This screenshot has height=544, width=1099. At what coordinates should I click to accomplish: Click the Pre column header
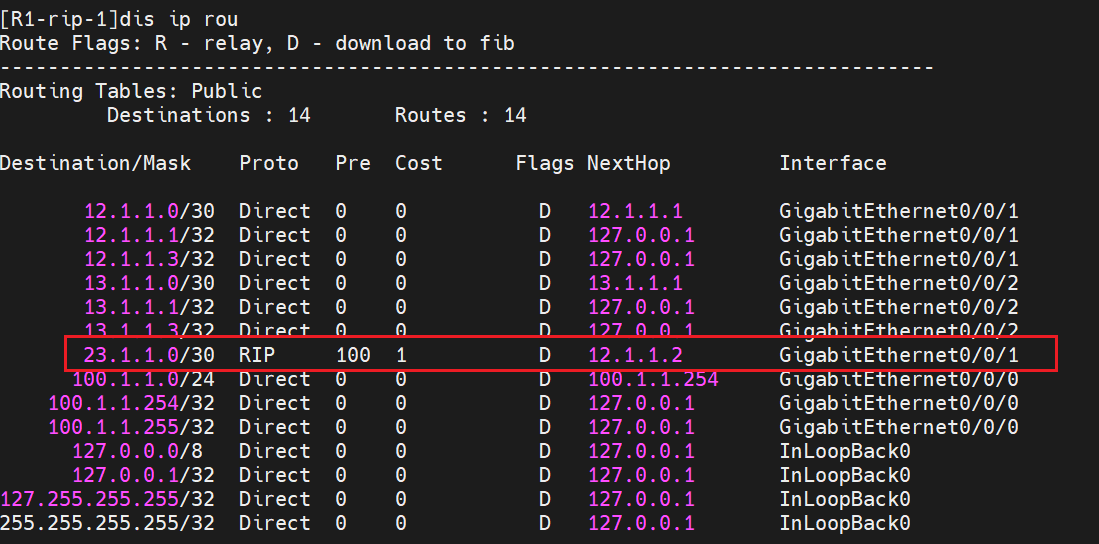tap(353, 163)
